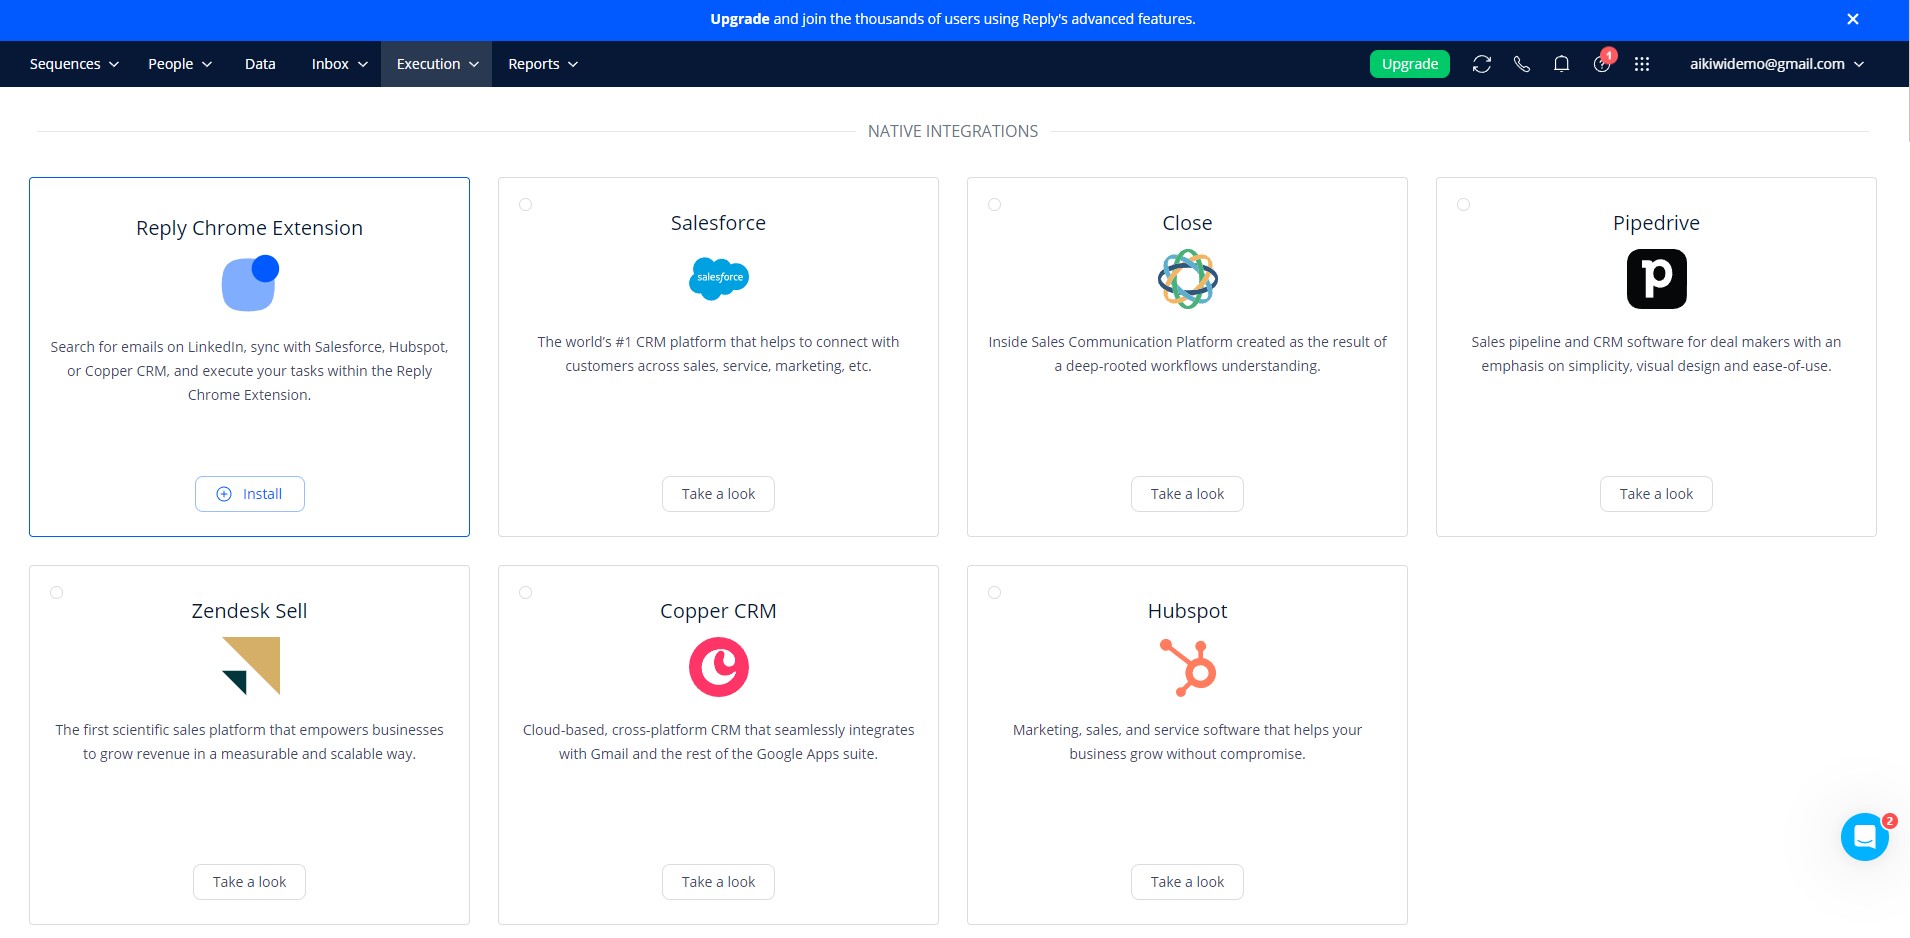Take a look at Pipedrive integration
Viewport: 1910px width, 938px height.
tap(1657, 494)
